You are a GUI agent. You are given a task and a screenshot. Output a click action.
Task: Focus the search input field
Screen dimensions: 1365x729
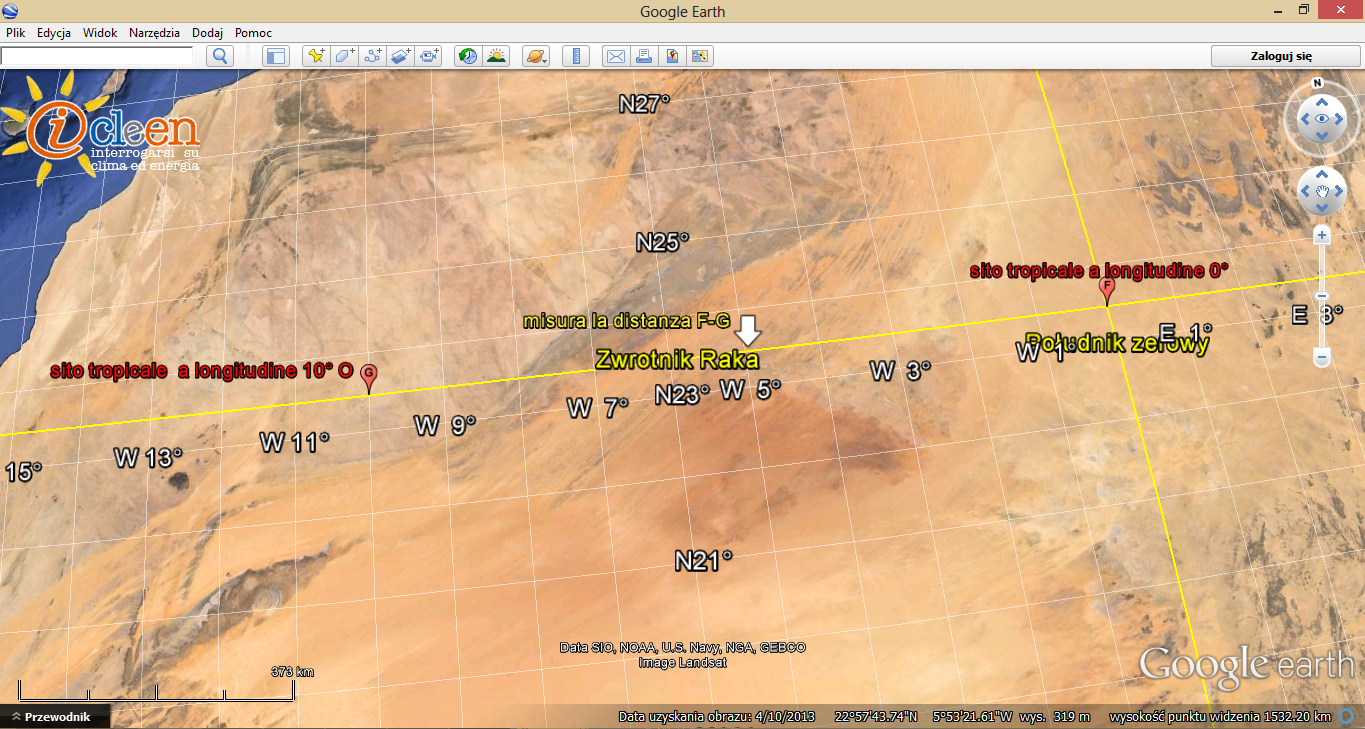(97, 56)
